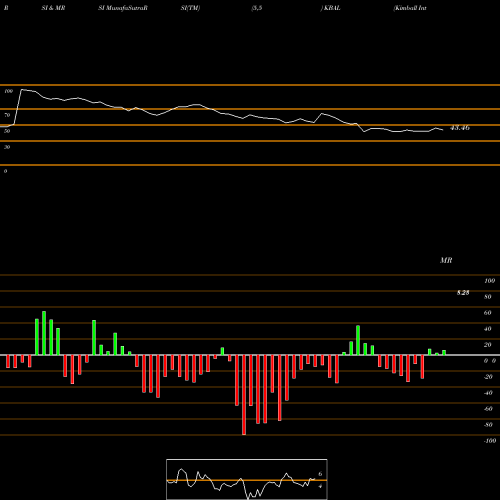This screenshot has width=500, height=500.
Task: Click the 'Kimball Int' company name text
Action: 410,8
